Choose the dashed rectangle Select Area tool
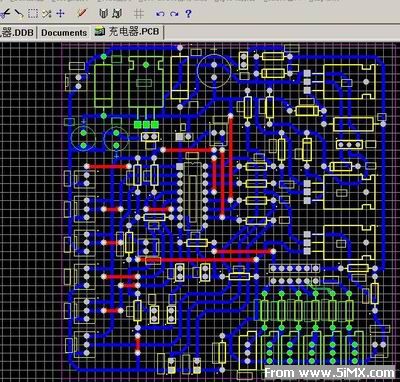 (32, 14)
